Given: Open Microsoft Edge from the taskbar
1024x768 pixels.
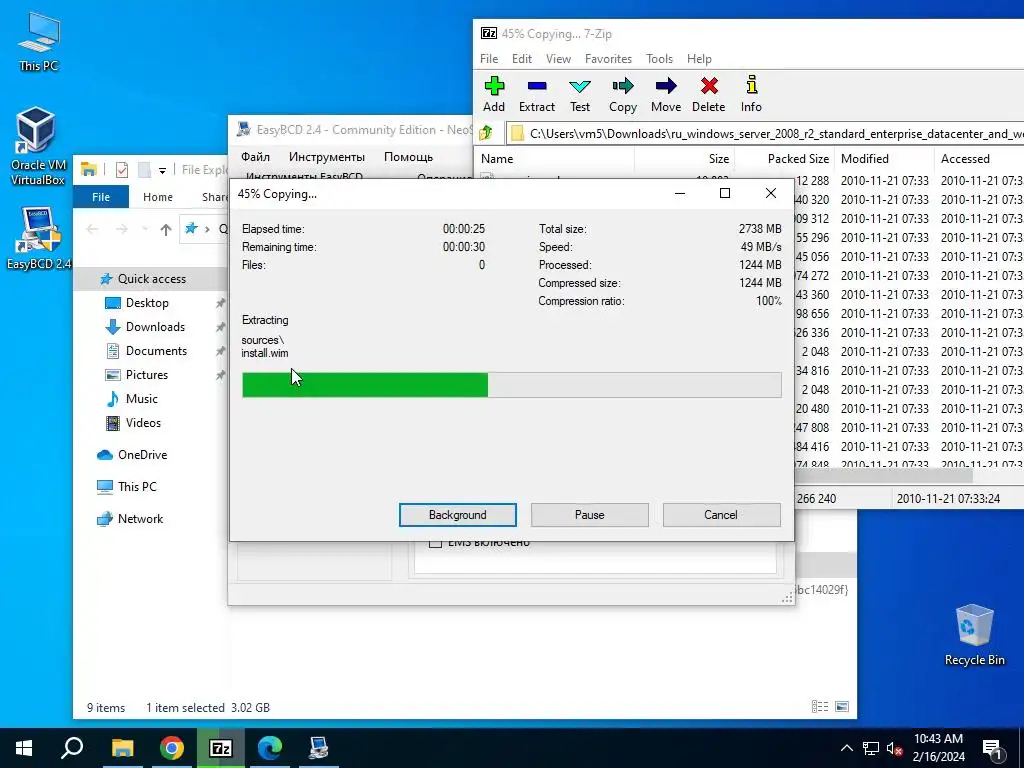Looking at the screenshot, I should 270,748.
